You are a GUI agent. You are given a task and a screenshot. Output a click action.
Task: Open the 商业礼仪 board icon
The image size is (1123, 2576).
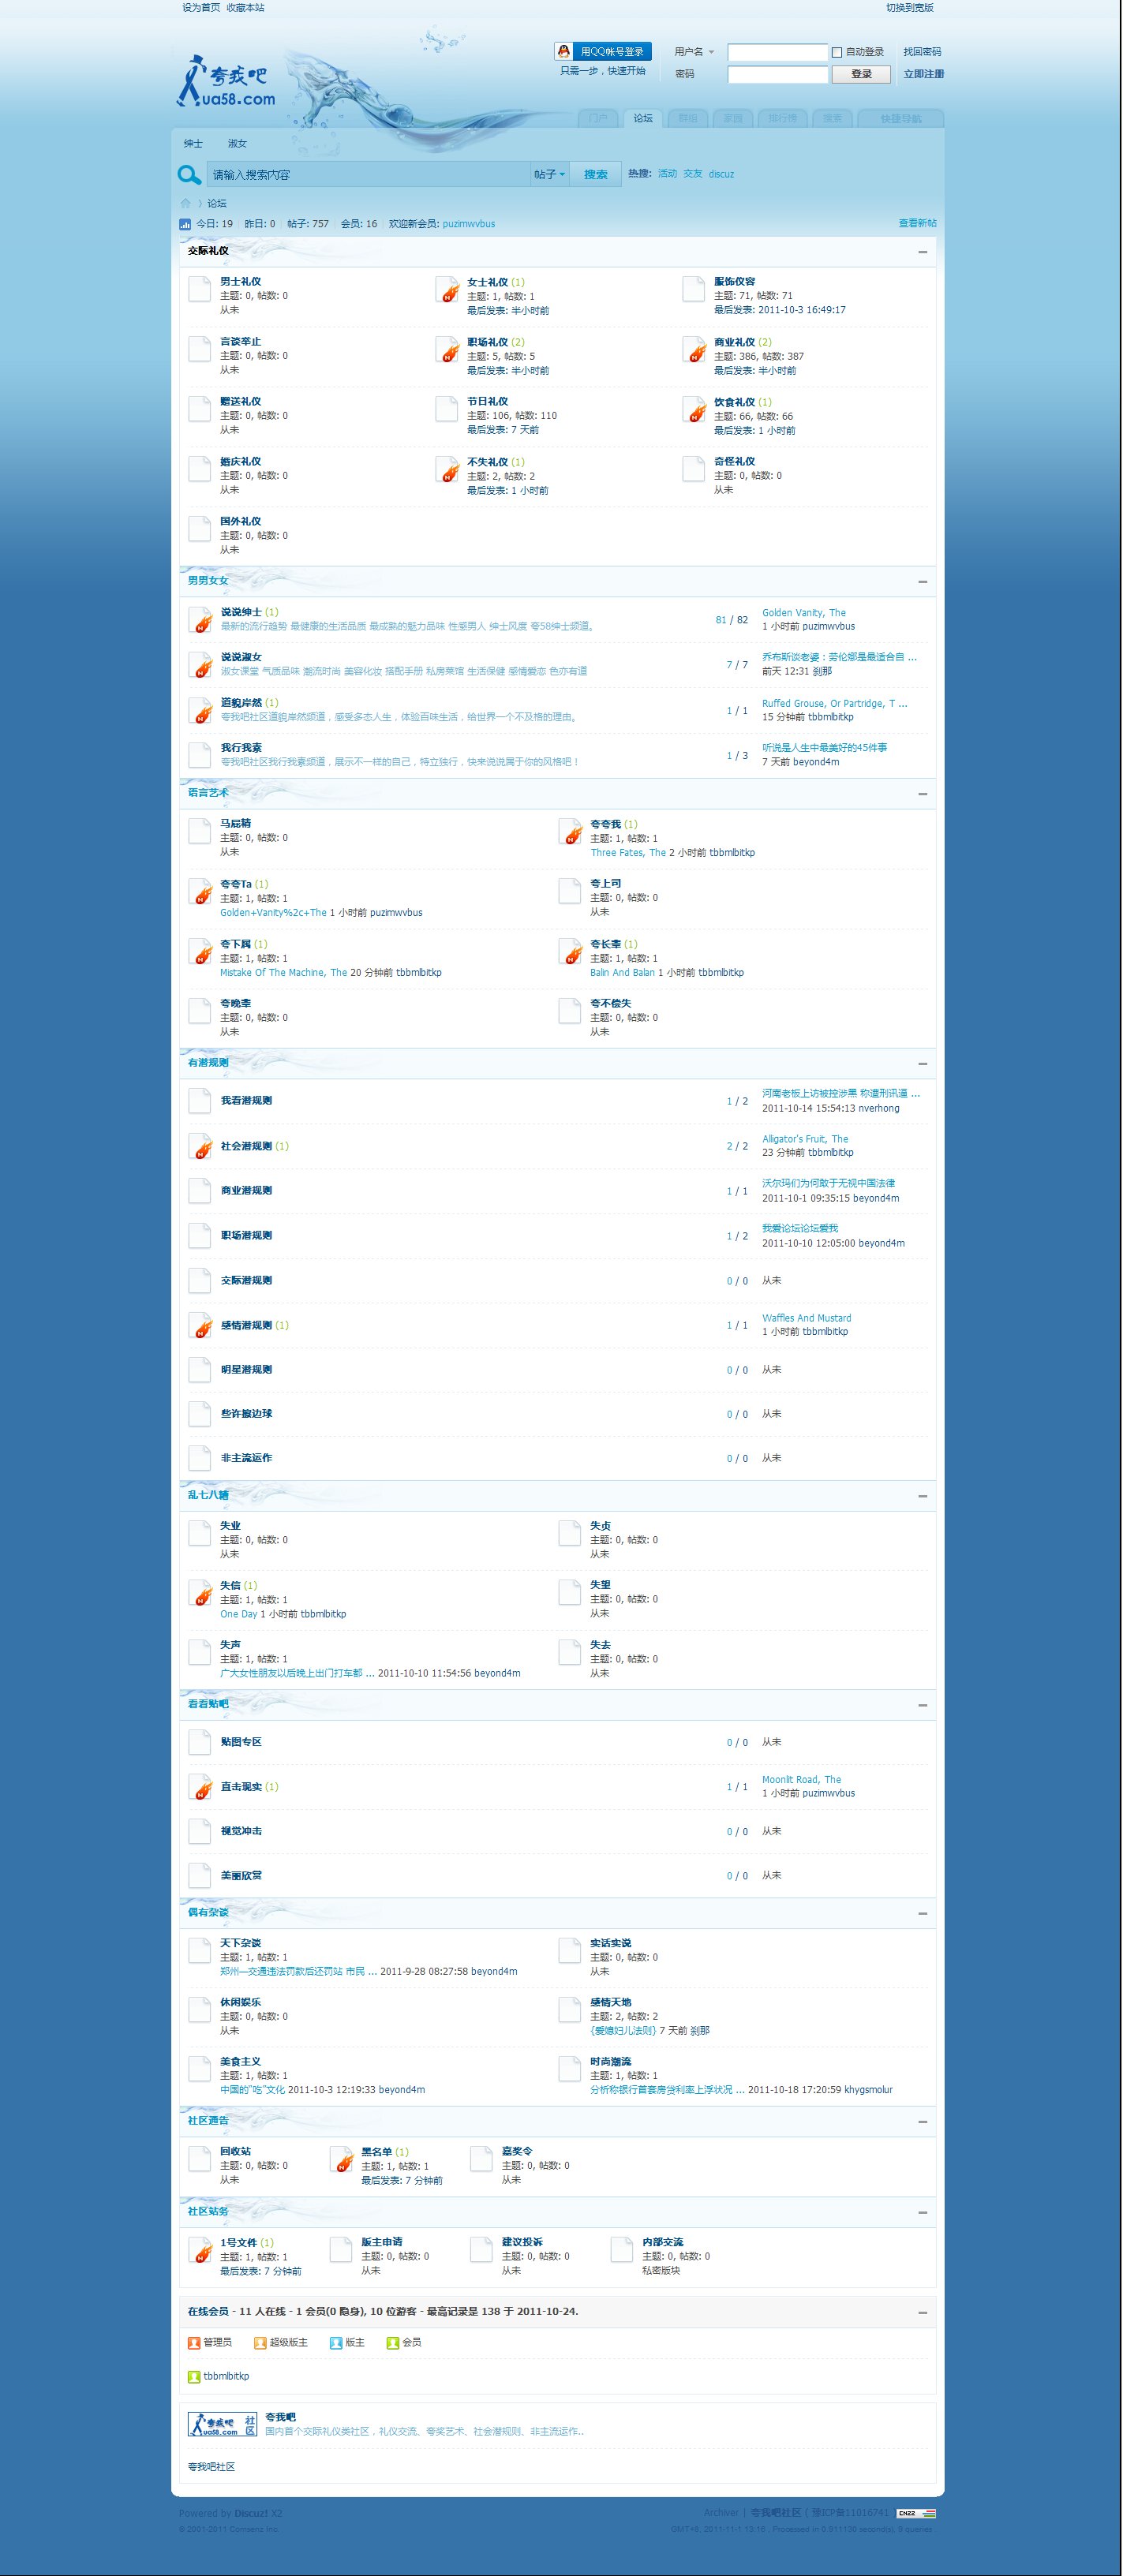coord(695,350)
